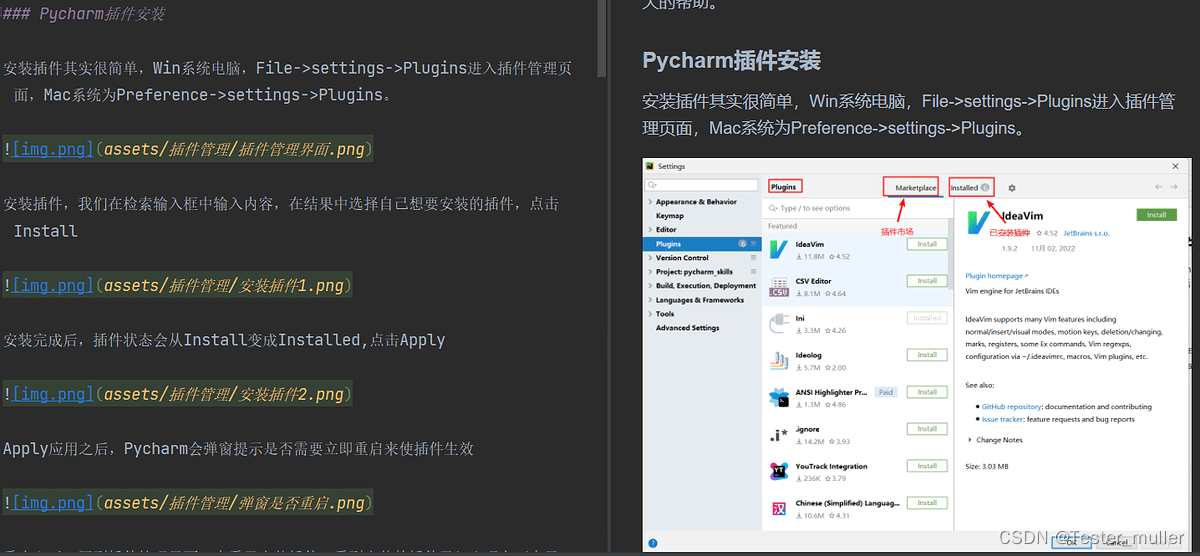Click the 'Featured' label above plugin list
The image size is (1200, 556).
click(x=782, y=226)
